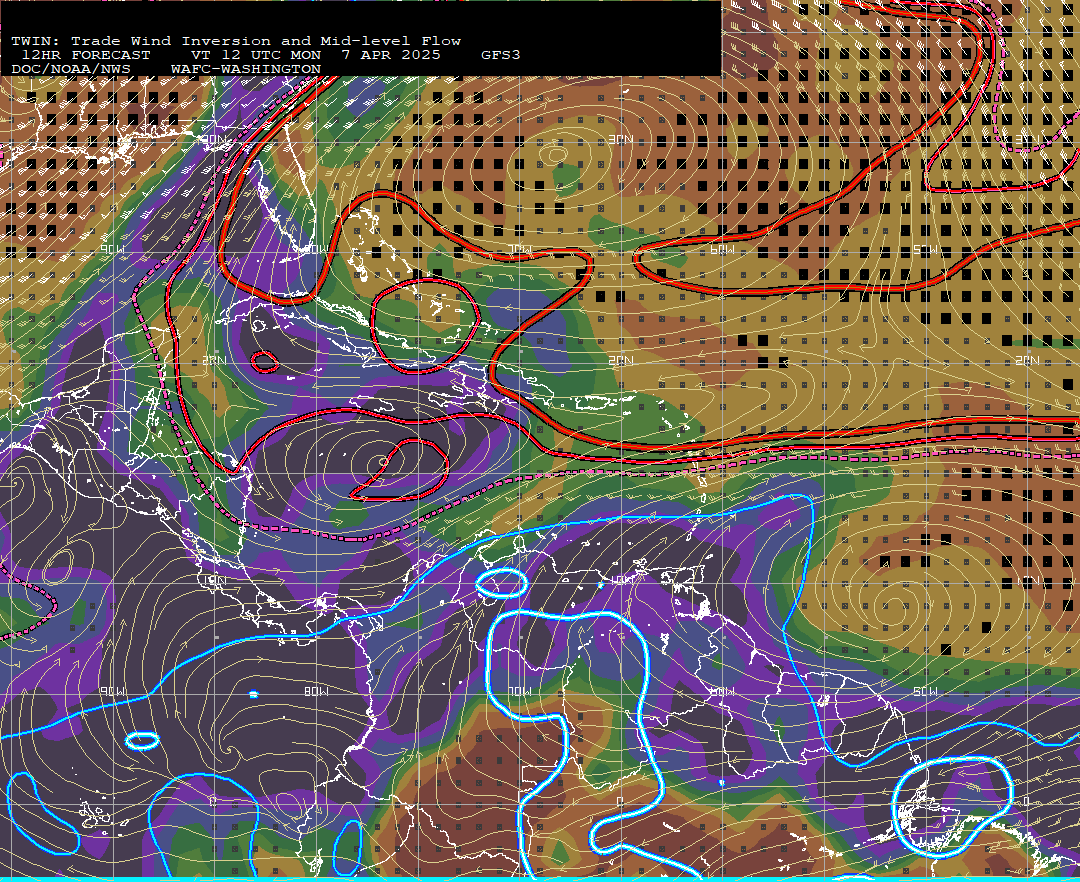
Task: Click the 80W label in the Pacific off Colombia
Action: tap(315, 691)
